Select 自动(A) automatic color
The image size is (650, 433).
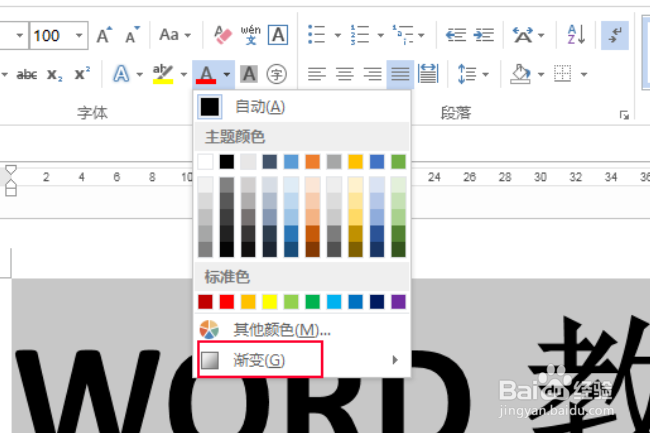(303, 106)
